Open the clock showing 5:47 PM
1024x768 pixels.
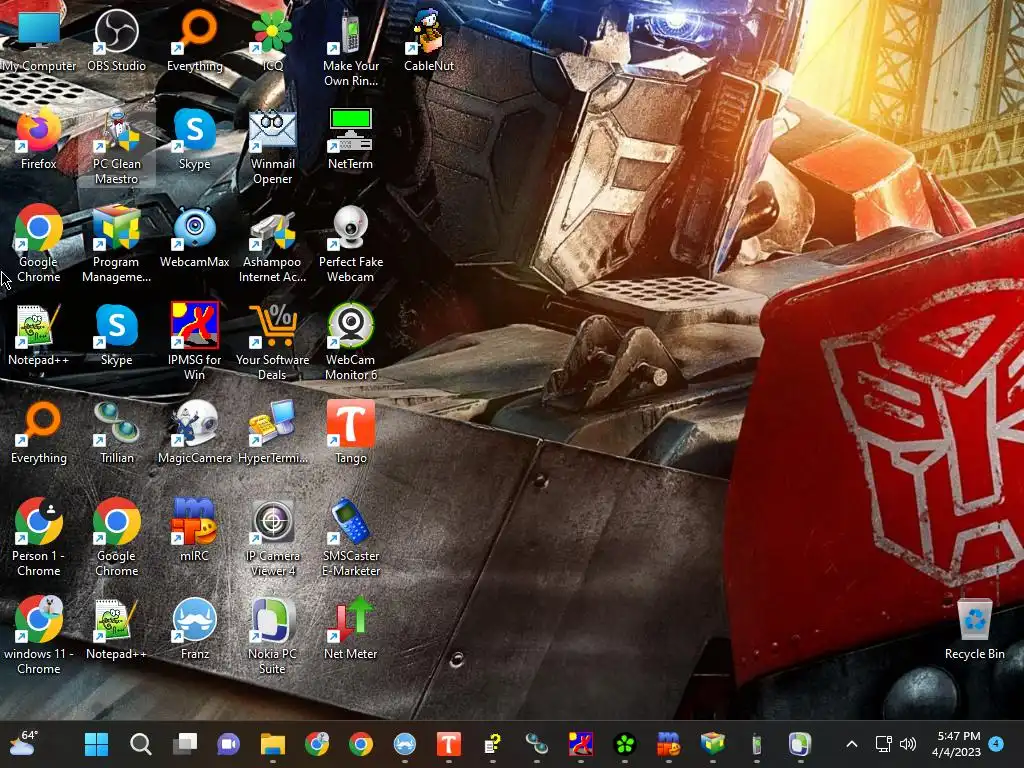[x=957, y=744]
